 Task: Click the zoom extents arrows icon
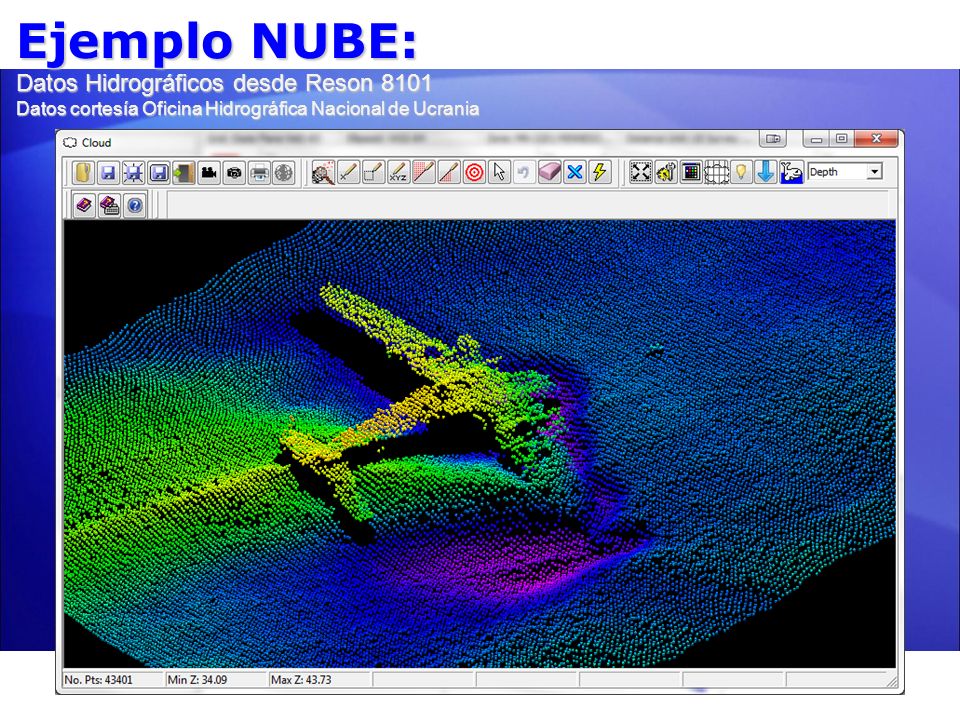tap(640, 173)
